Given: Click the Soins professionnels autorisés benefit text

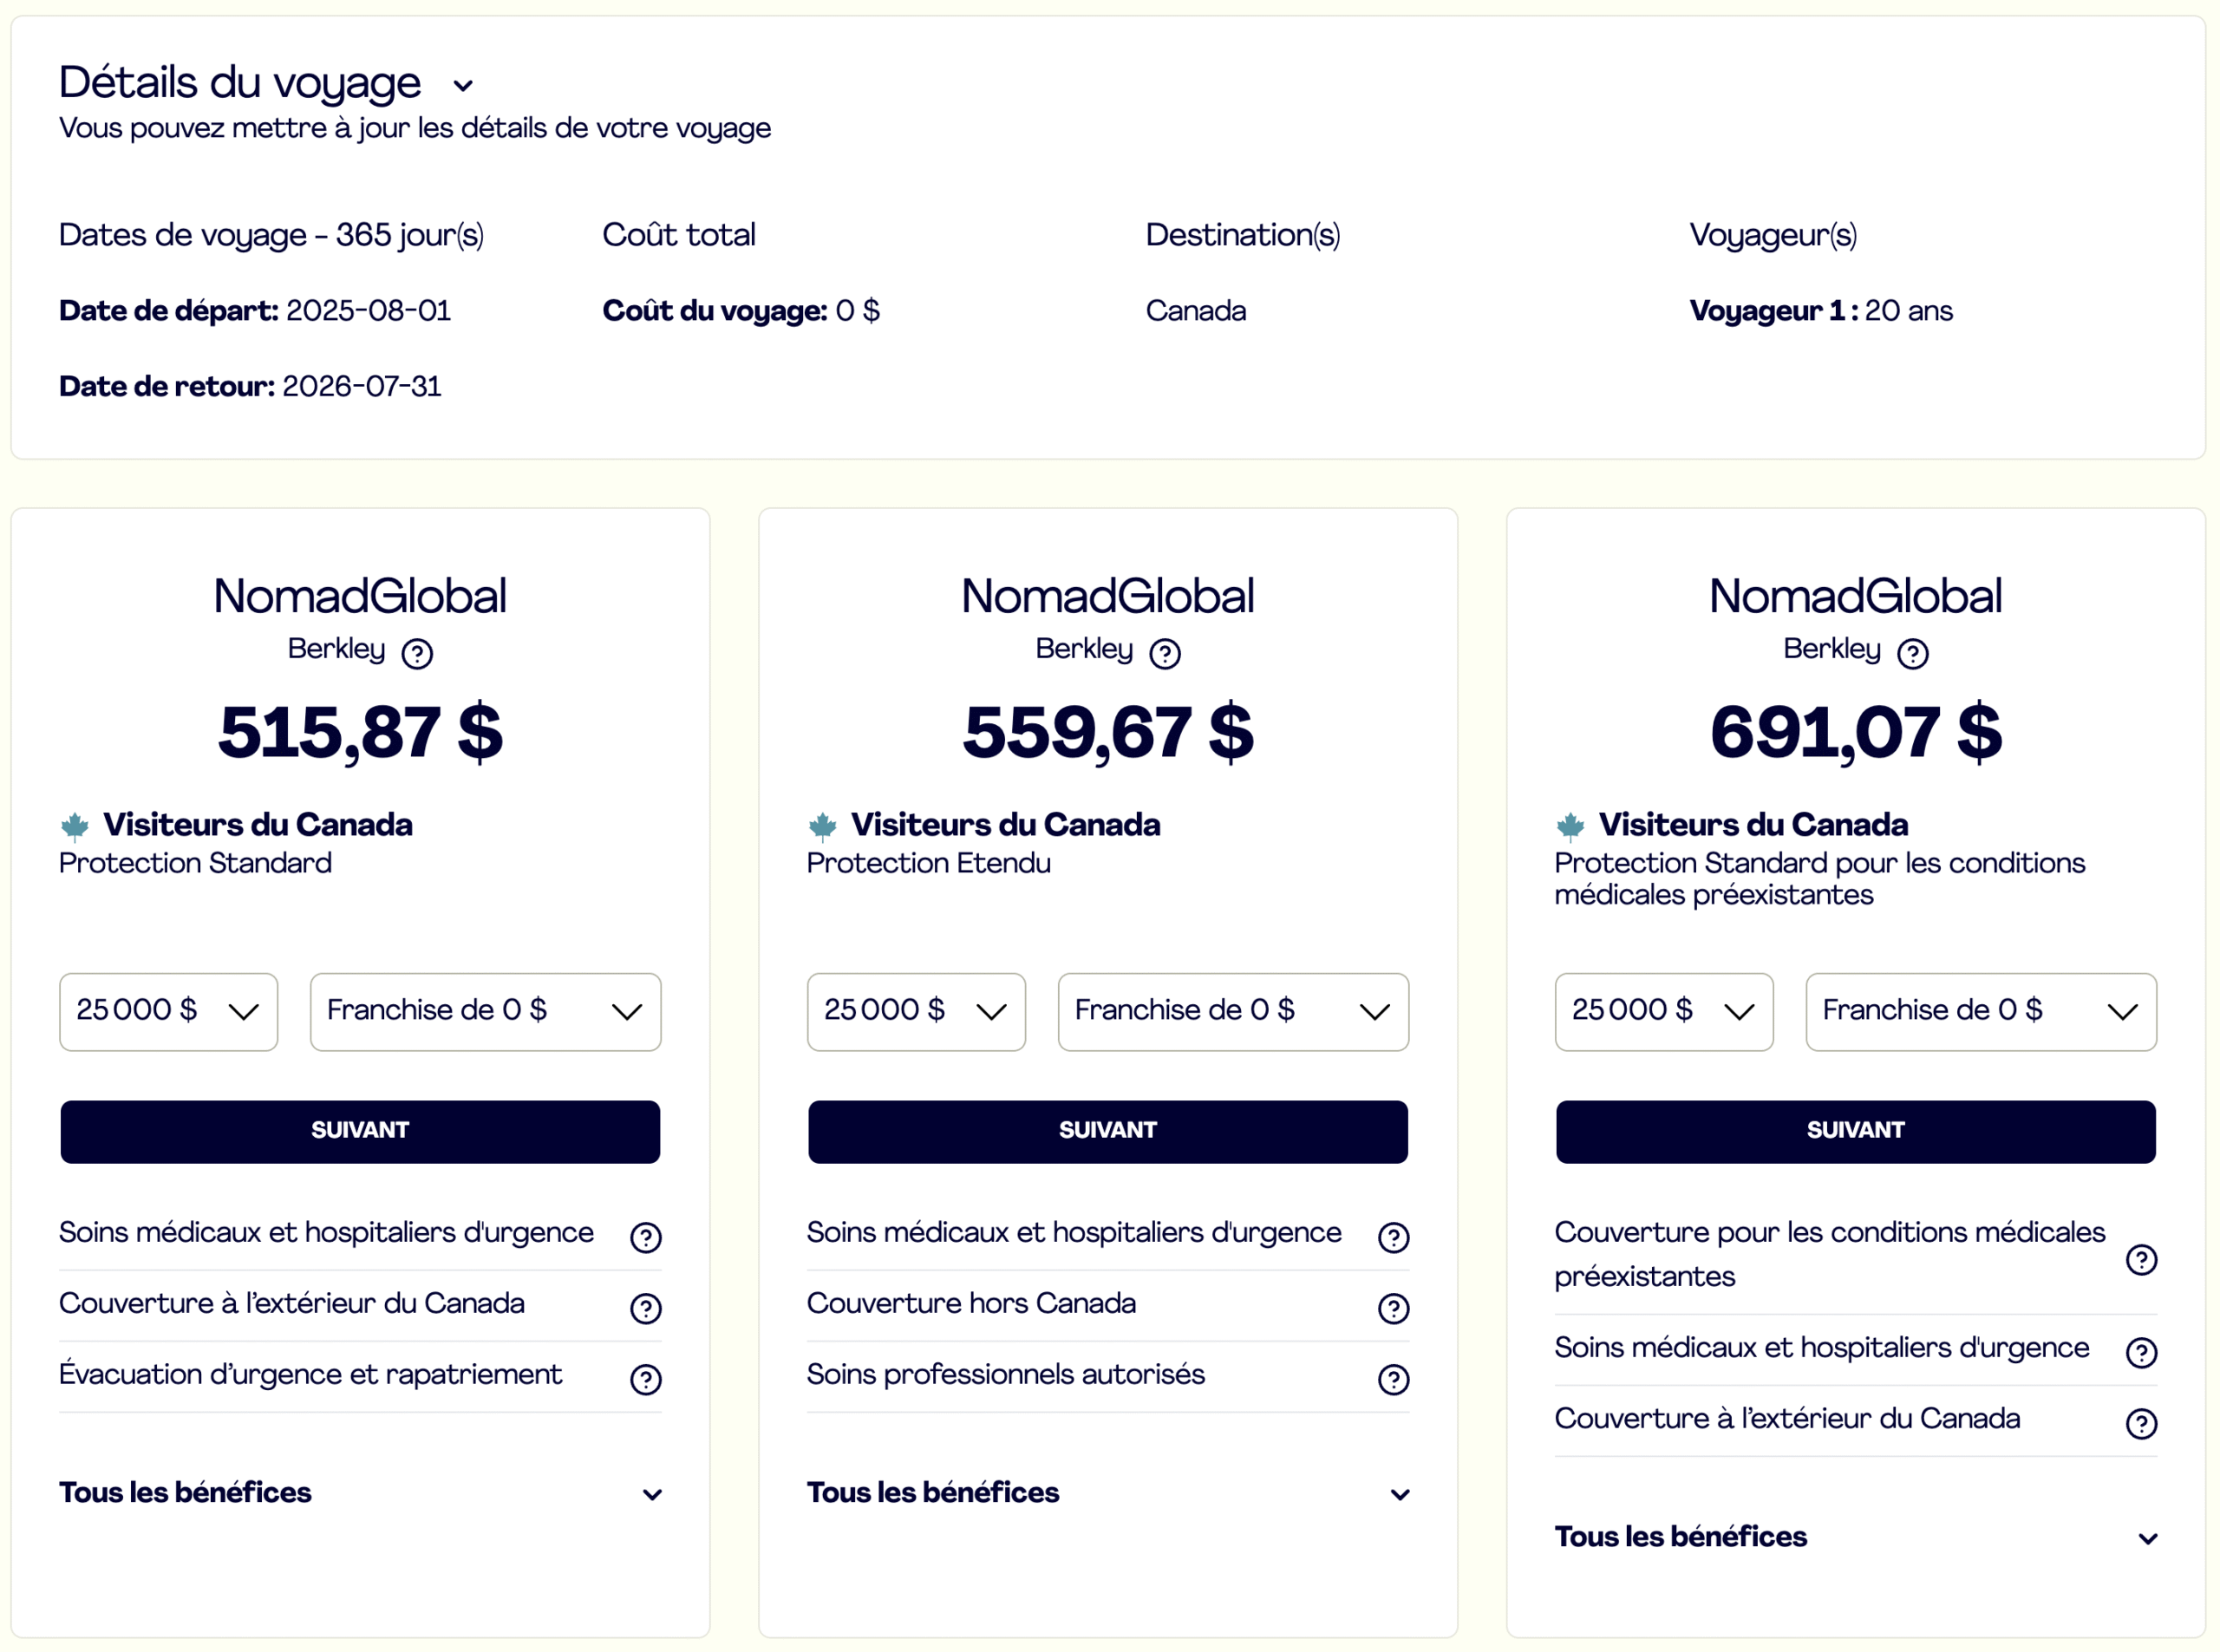Looking at the screenshot, I should click(x=1006, y=1374).
